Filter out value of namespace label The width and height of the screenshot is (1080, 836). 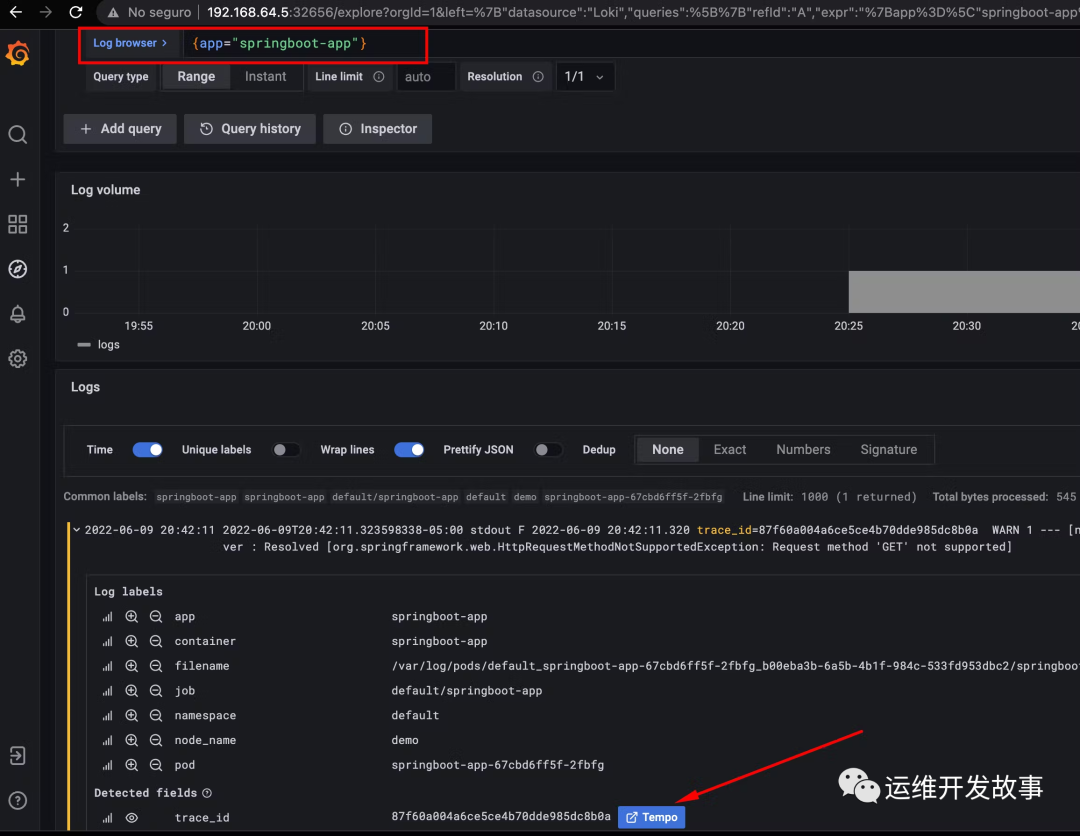(x=156, y=715)
